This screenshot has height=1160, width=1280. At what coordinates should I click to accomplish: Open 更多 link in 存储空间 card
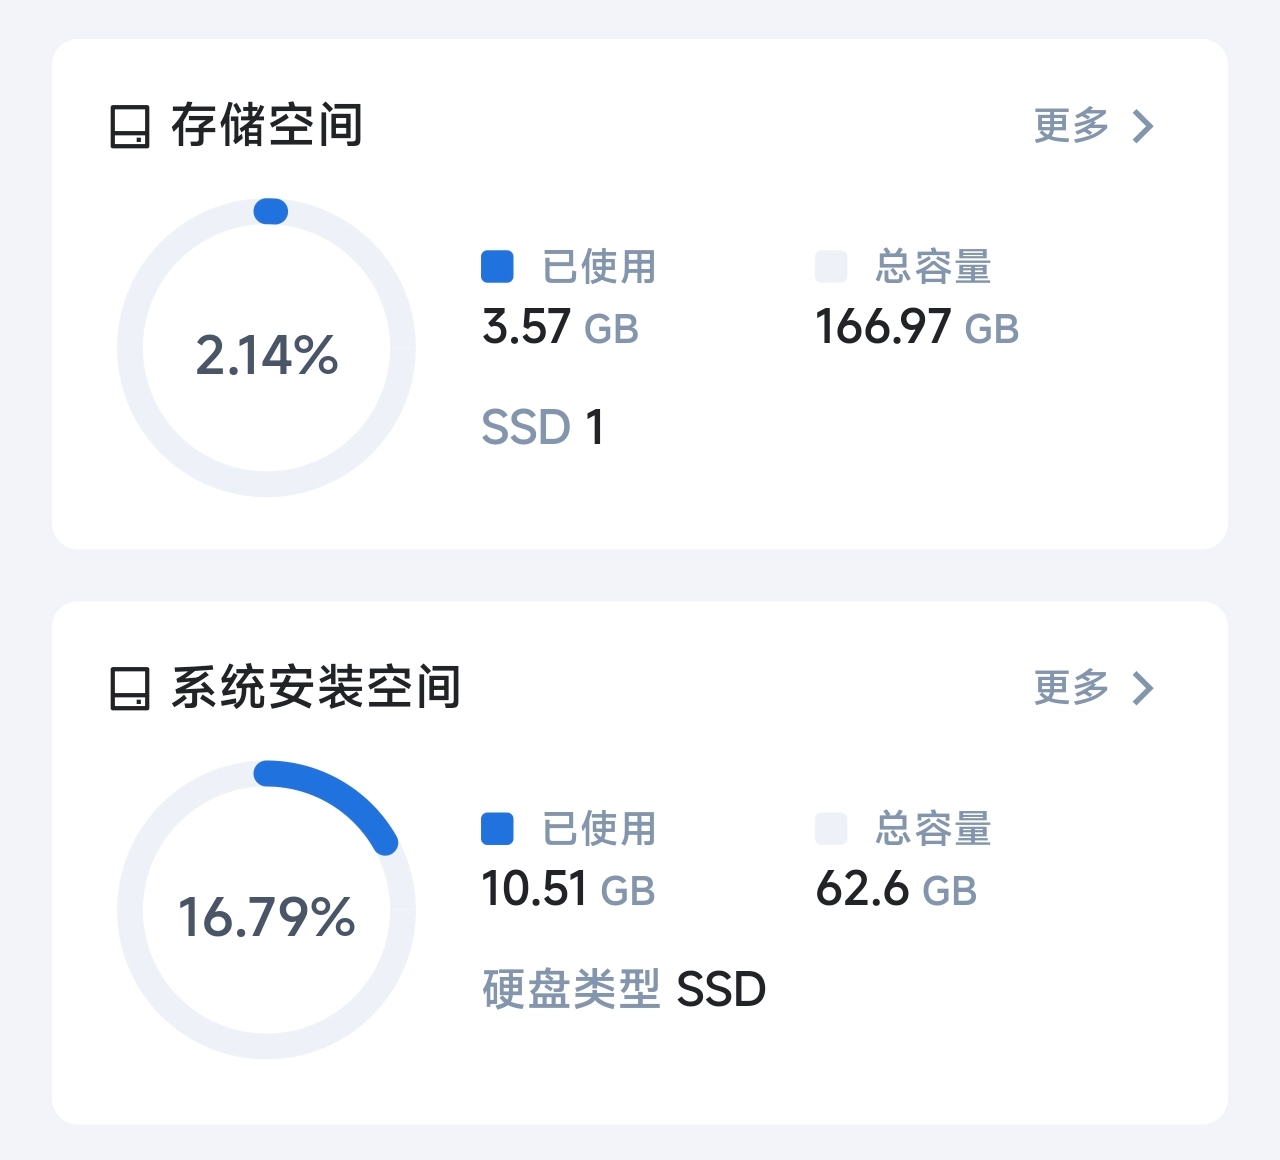coord(1072,126)
